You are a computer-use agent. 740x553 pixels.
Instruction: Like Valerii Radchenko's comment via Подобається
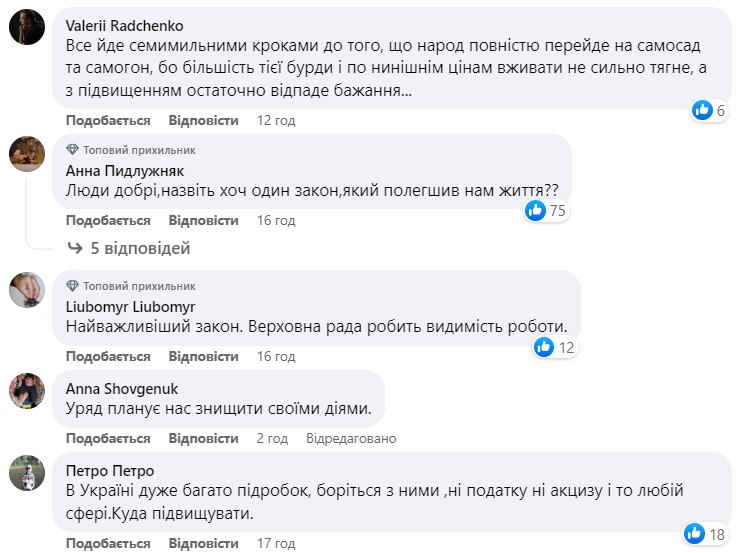tap(108, 120)
